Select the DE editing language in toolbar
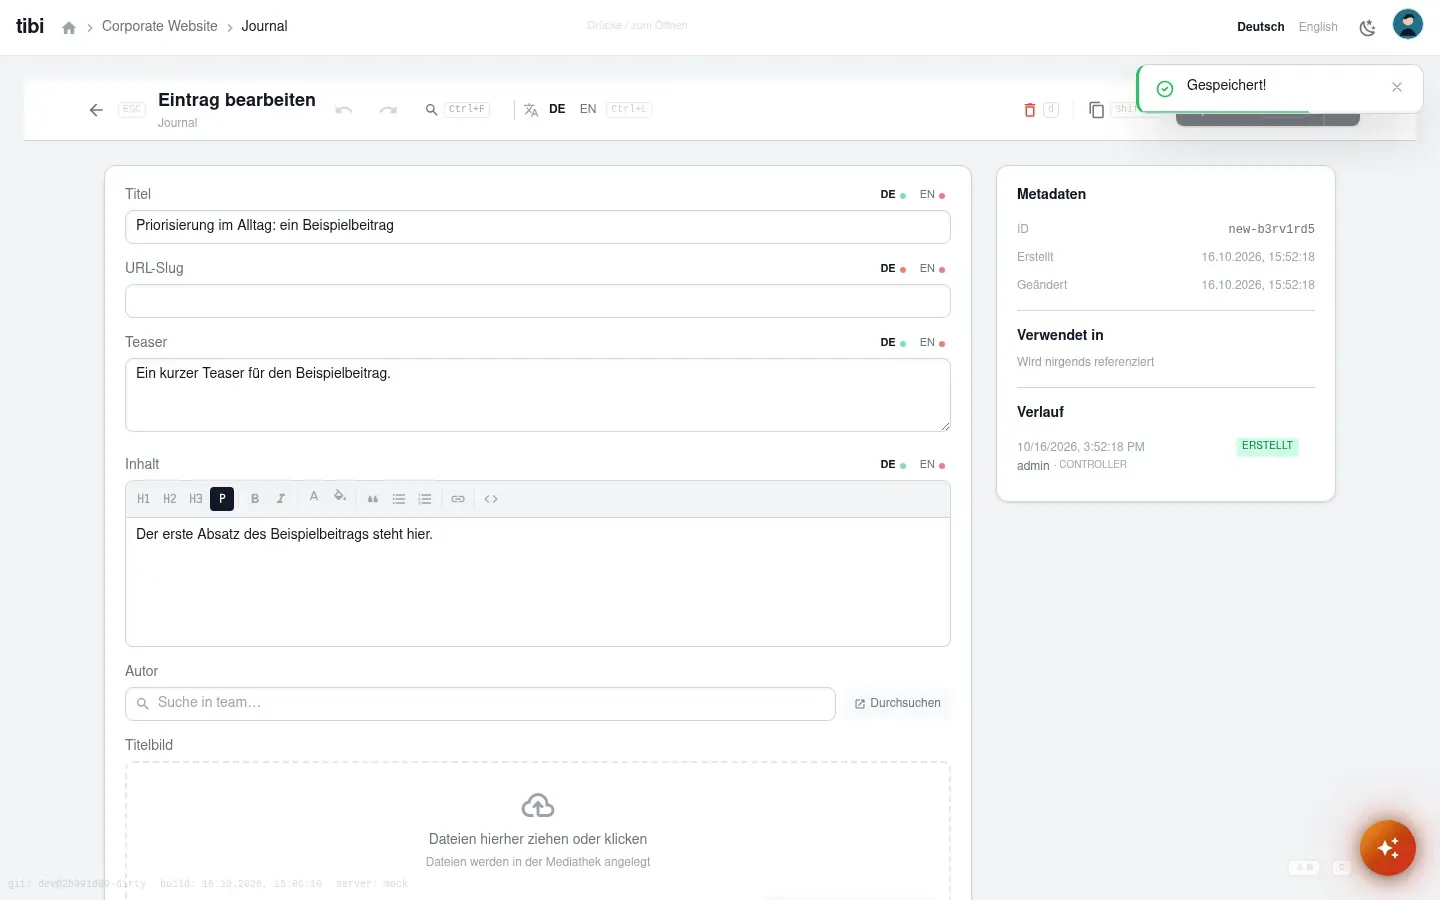 (557, 109)
